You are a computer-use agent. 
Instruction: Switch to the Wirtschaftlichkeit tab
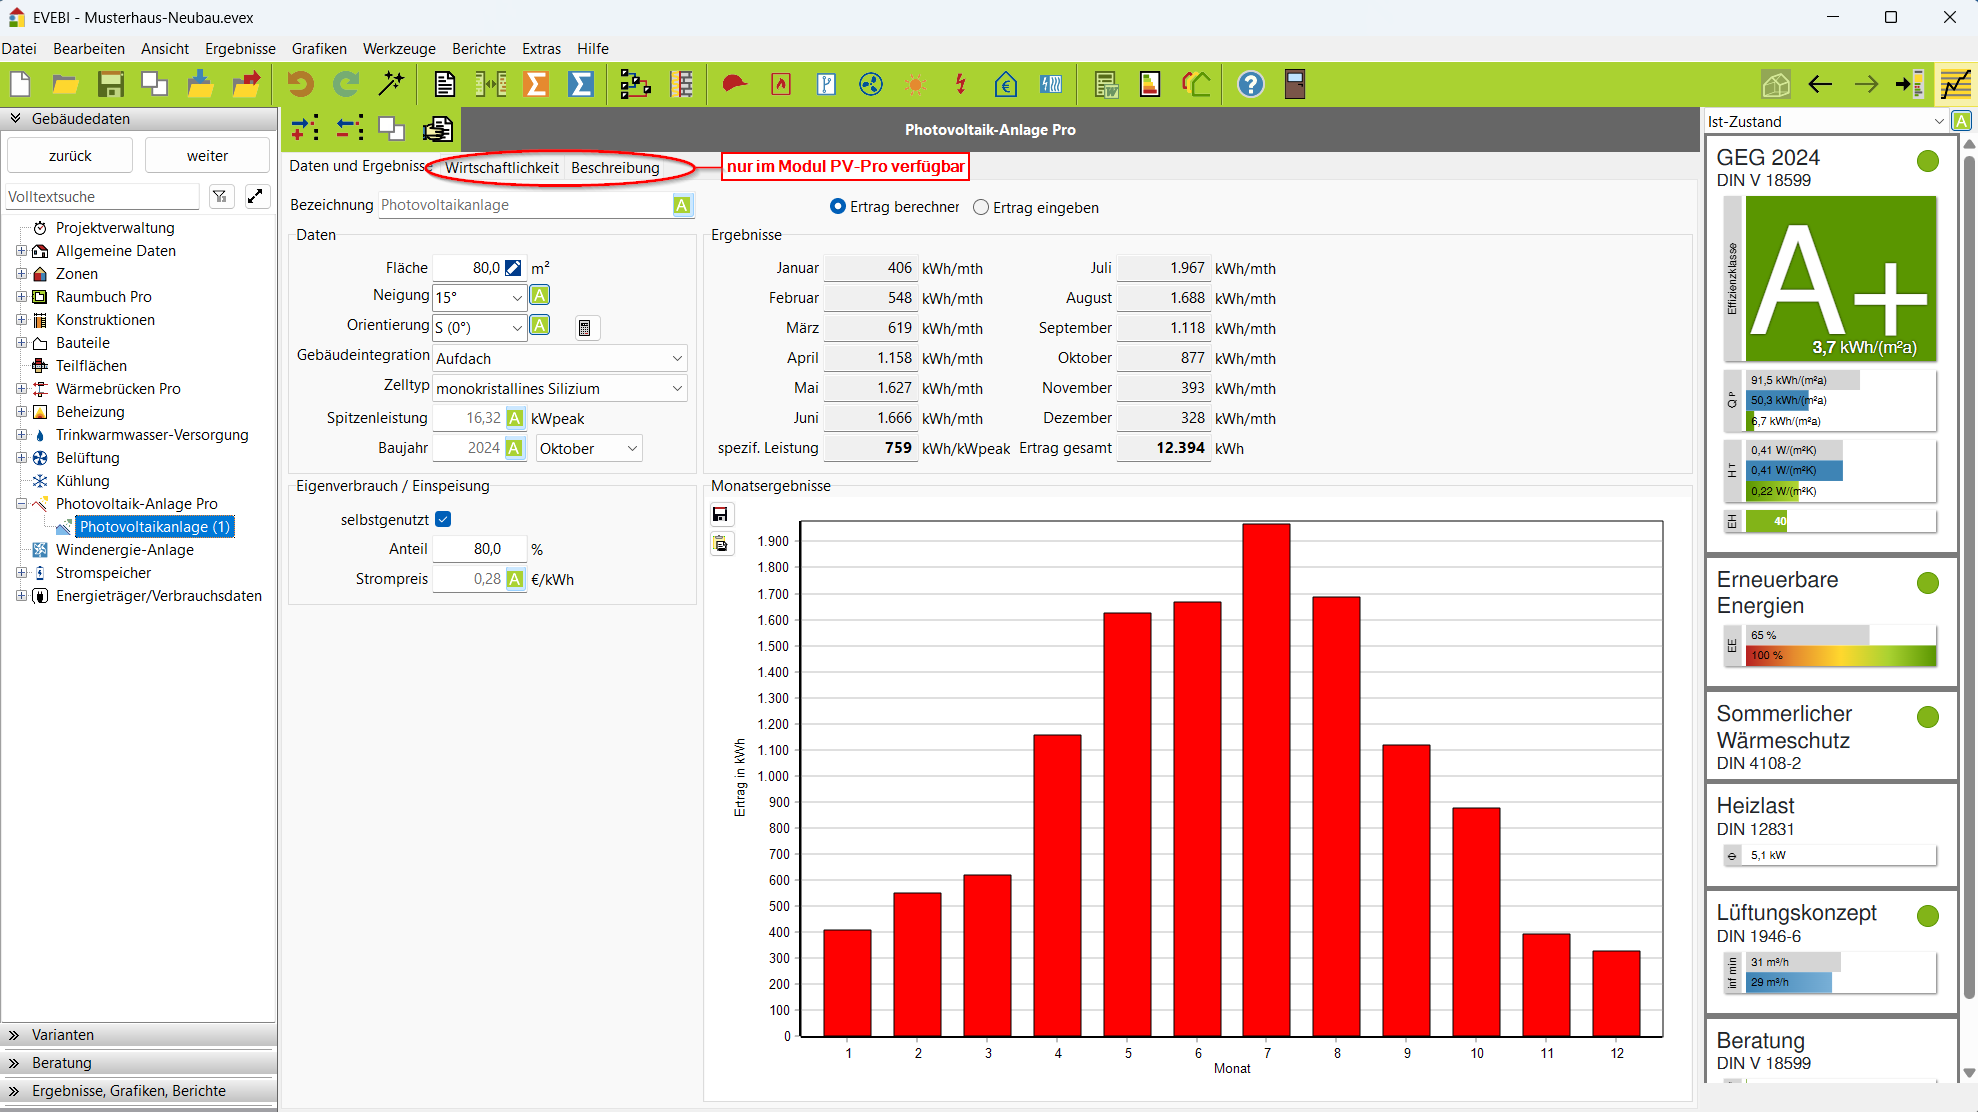click(501, 167)
